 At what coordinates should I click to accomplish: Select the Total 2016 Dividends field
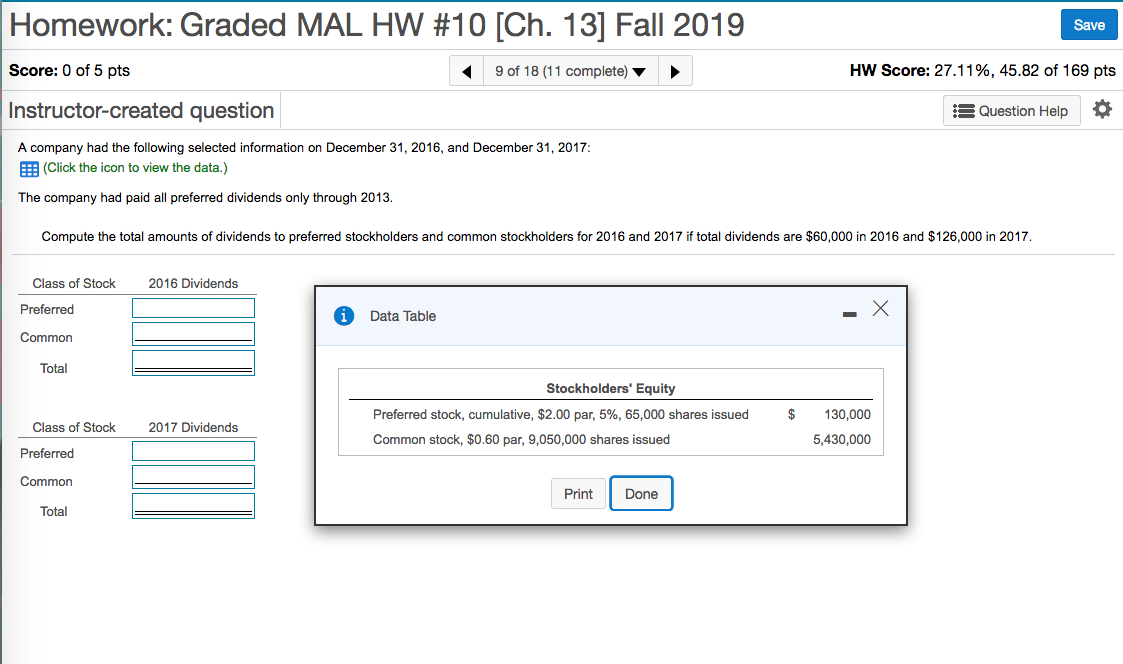tap(193, 362)
